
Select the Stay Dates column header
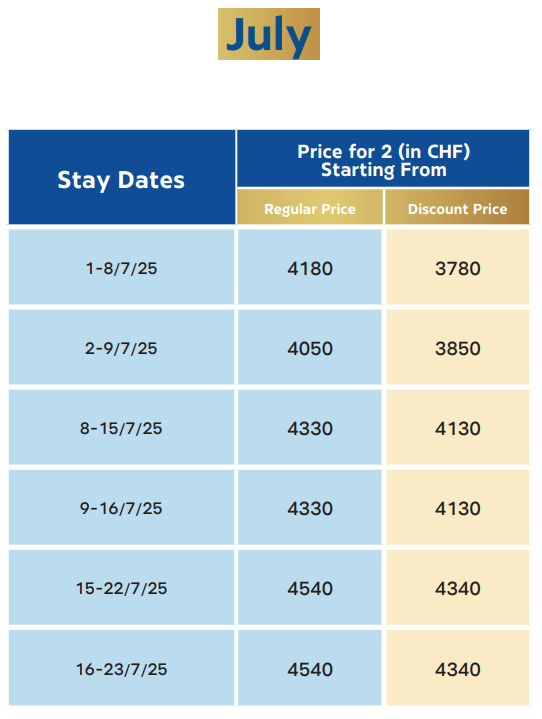(x=122, y=177)
